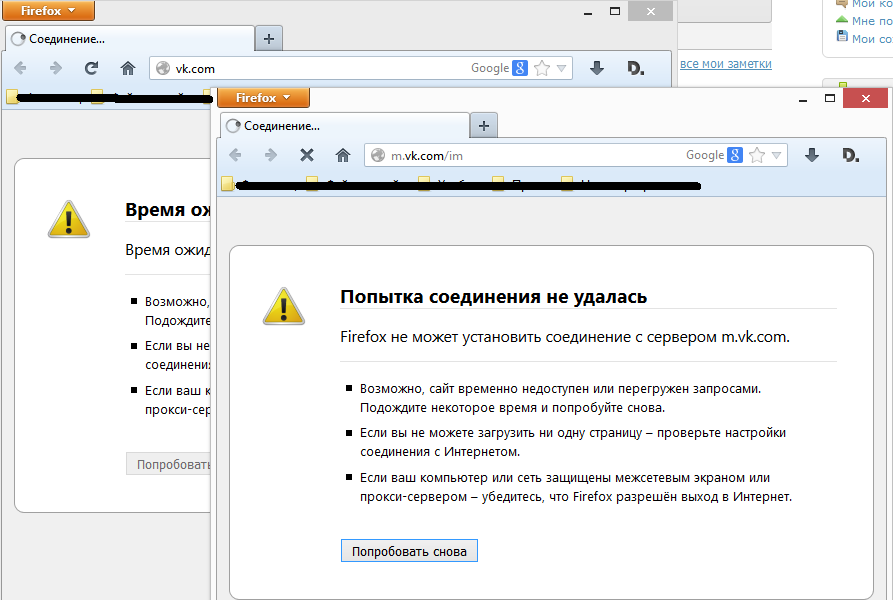Open URL history dropdown in back window

[562, 68]
